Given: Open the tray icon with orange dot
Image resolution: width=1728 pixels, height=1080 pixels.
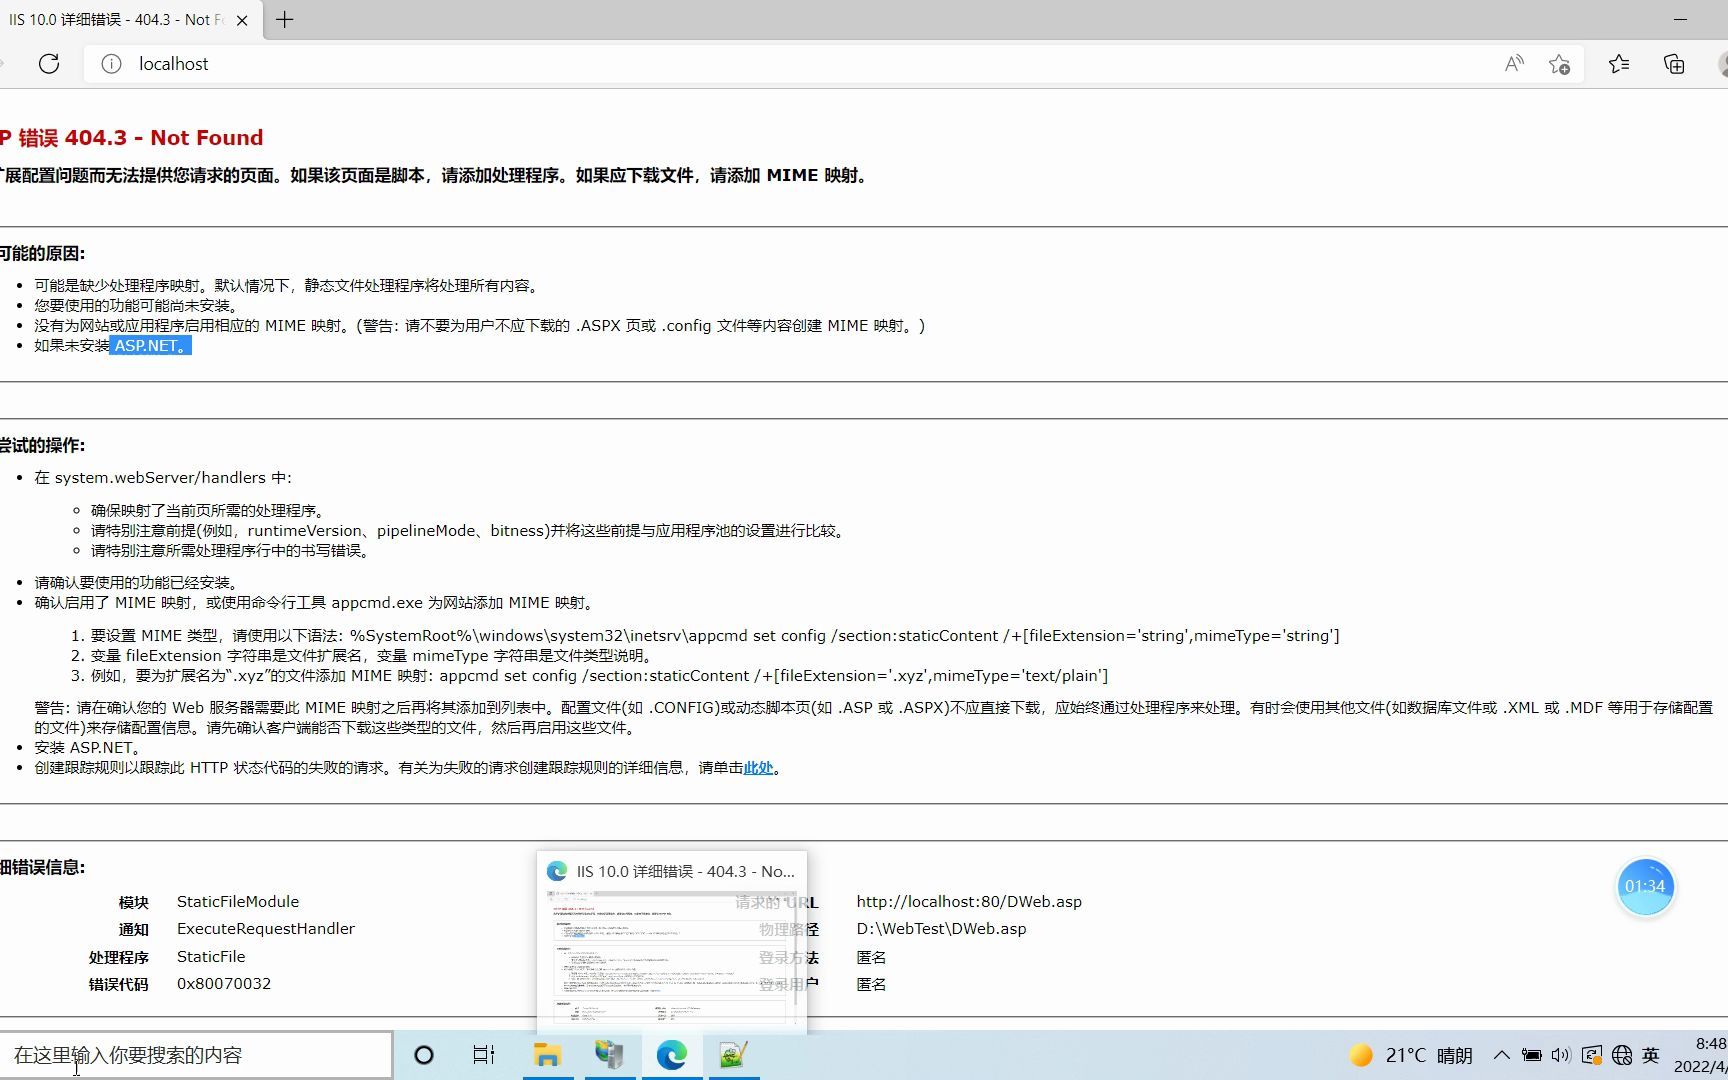Looking at the screenshot, I should pyautogui.click(x=1592, y=1055).
